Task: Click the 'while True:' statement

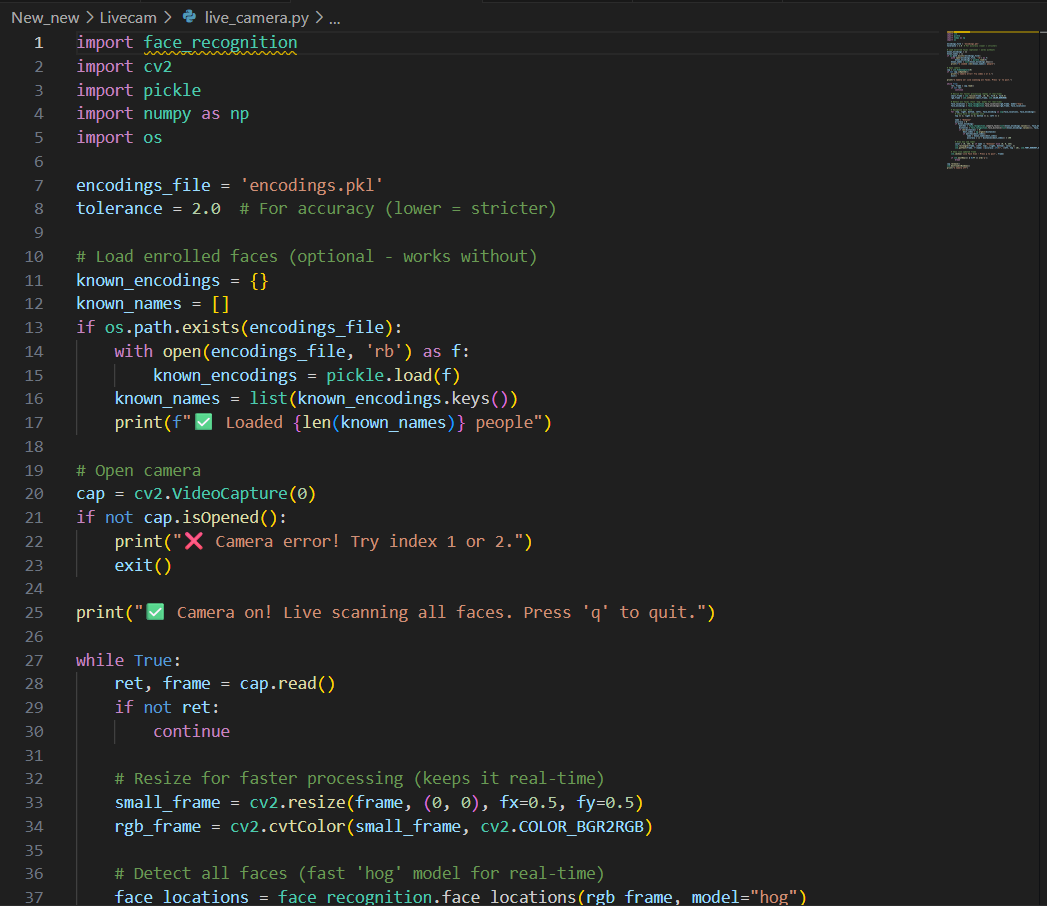Action: pos(129,660)
